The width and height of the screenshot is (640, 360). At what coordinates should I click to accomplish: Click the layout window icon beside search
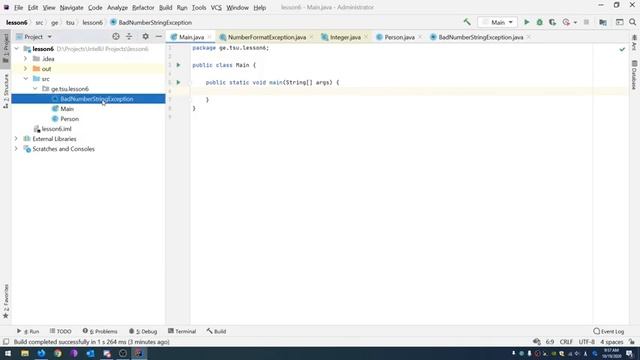[x=620, y=22]
